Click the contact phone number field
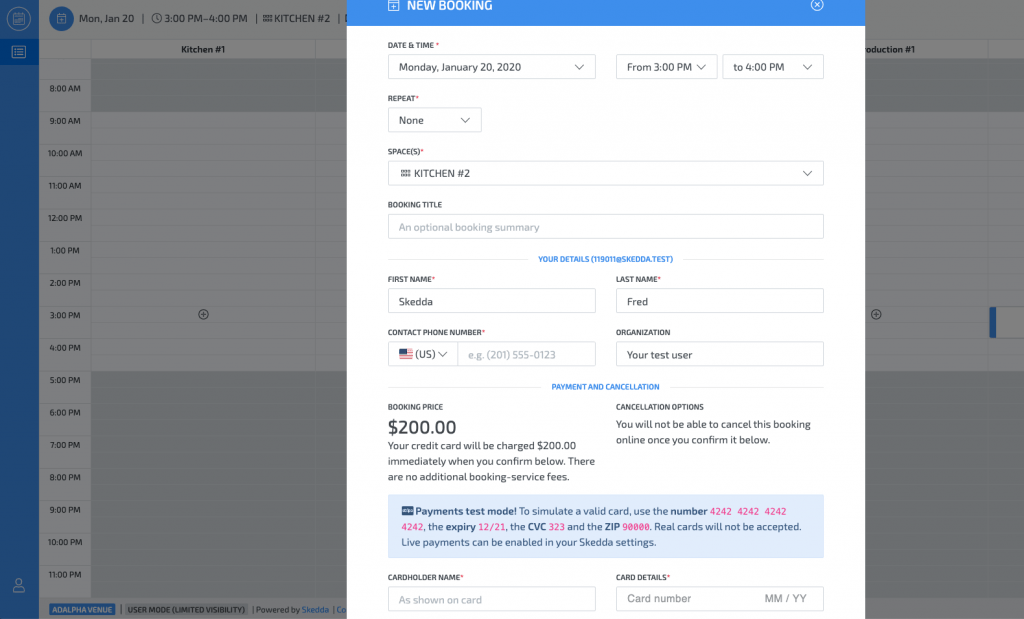 [x=525, y=355]
